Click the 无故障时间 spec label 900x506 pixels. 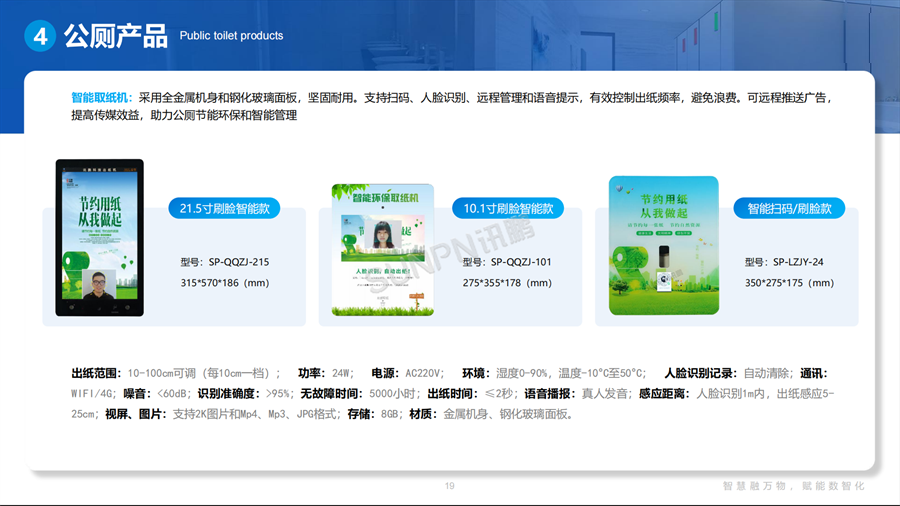333,394
